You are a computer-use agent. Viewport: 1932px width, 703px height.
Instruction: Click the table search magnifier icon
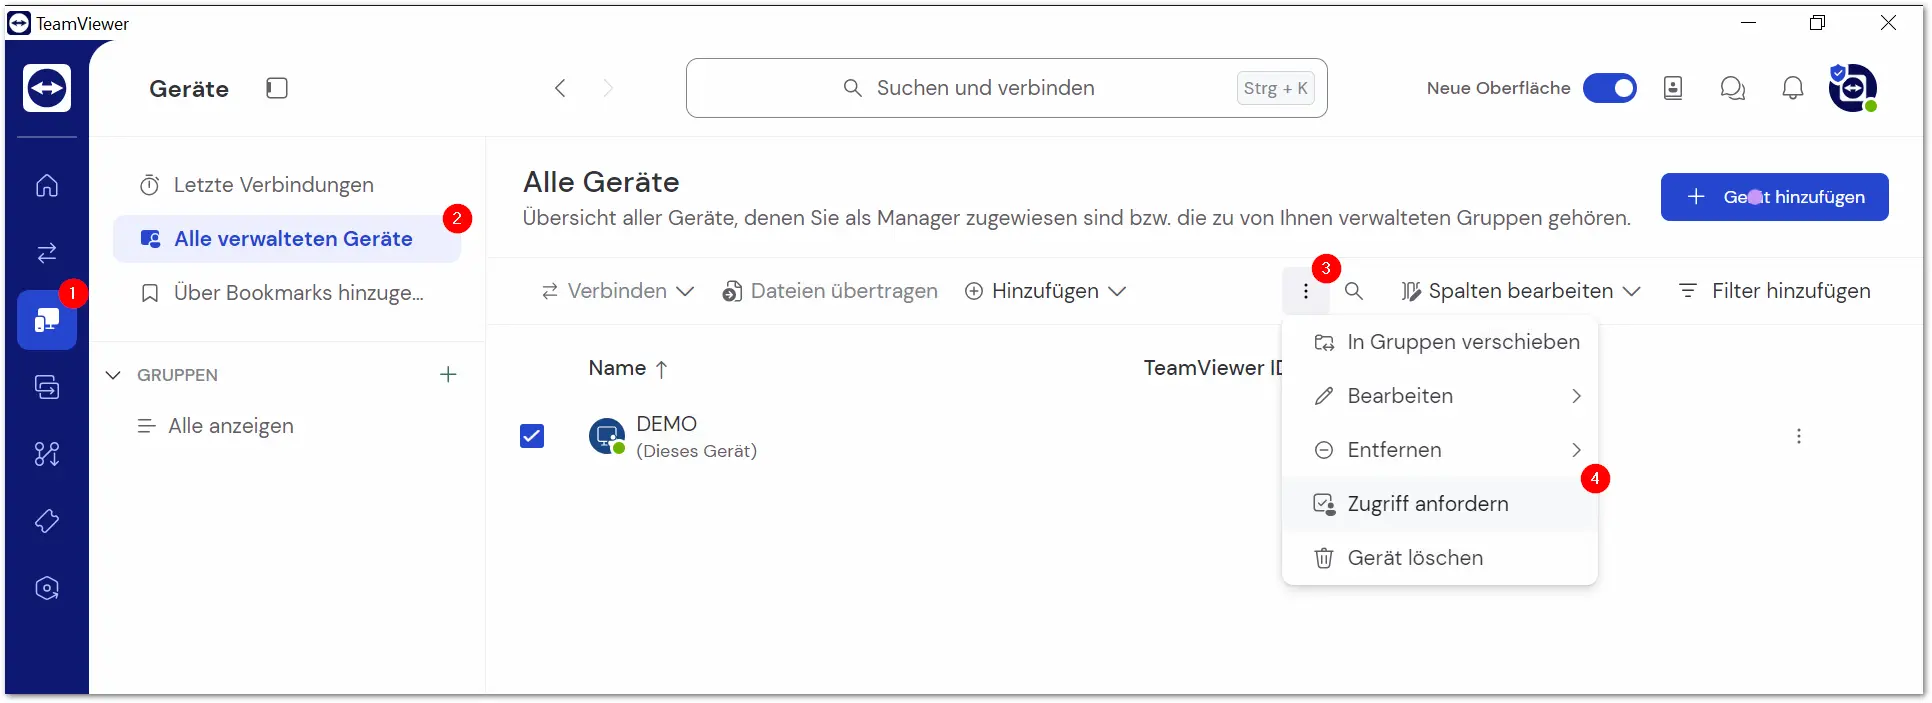[1354, 291]
